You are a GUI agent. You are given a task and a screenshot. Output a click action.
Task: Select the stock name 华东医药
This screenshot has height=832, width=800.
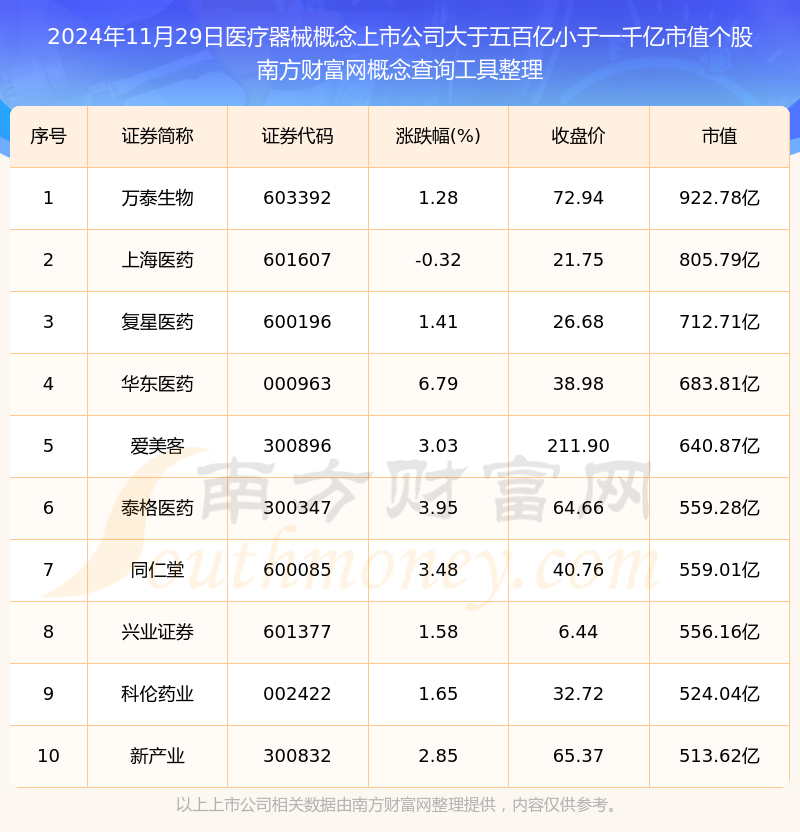tap(158, 384)
